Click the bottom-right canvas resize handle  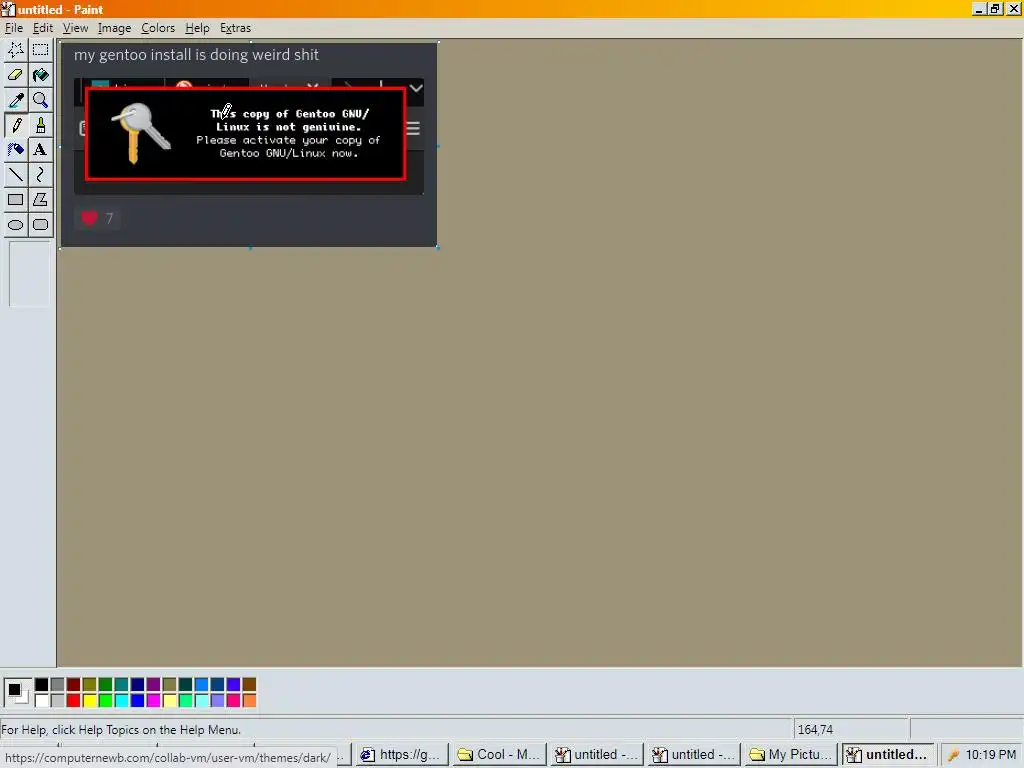point(438,248)
